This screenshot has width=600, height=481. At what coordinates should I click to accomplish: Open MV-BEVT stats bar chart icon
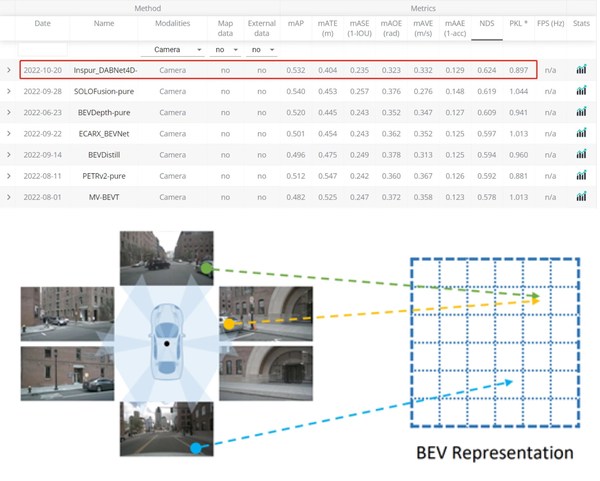point(581,197)
